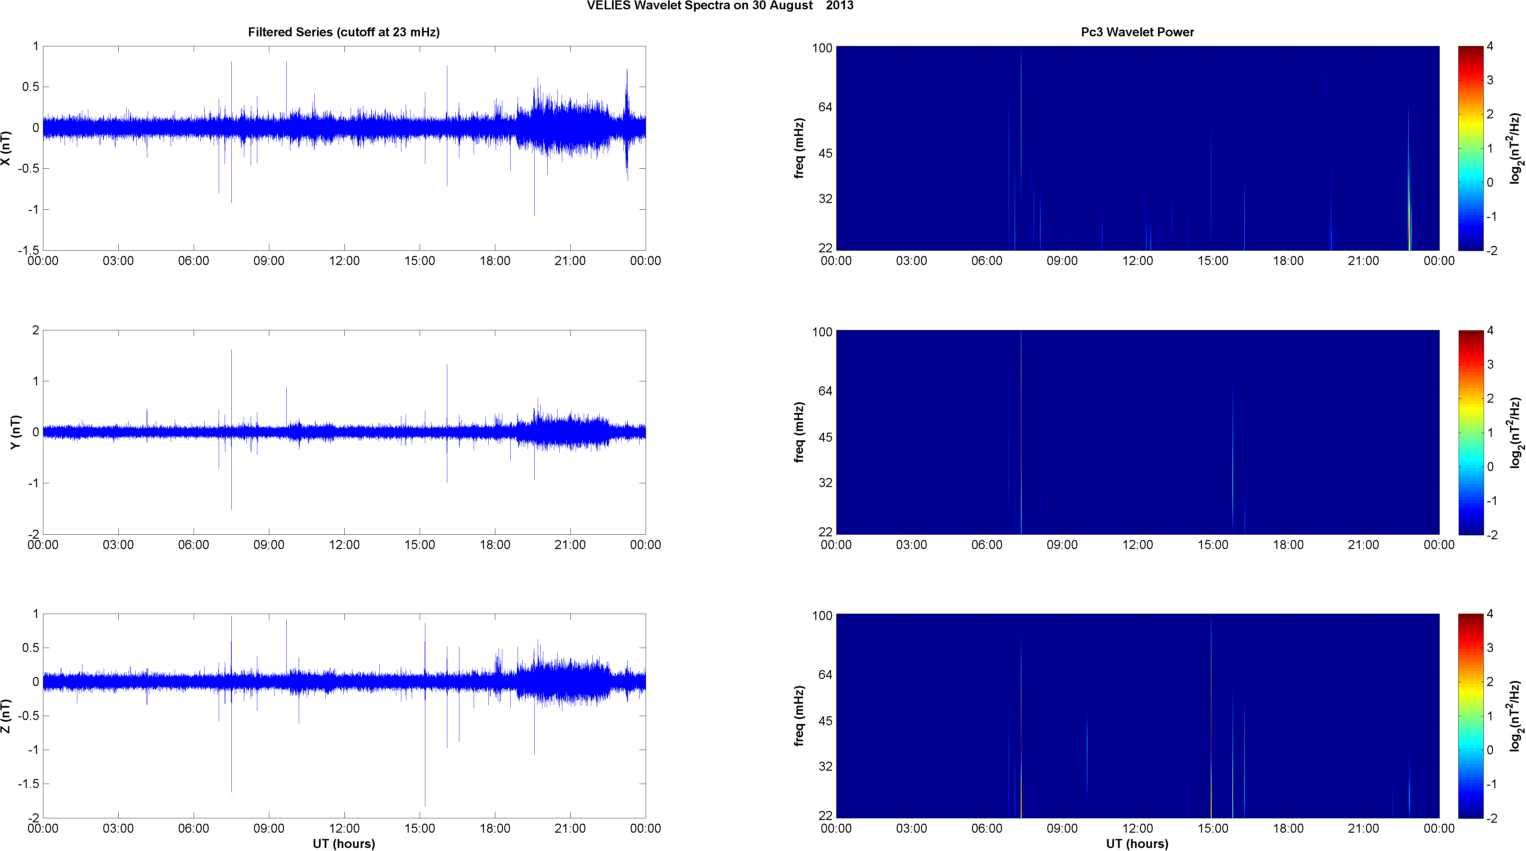The height and width of the screenshot is (851, 1526).
Task: Click the "45" frequency tick of the Z-component spectrogram
Action: (x=825, y=721)
